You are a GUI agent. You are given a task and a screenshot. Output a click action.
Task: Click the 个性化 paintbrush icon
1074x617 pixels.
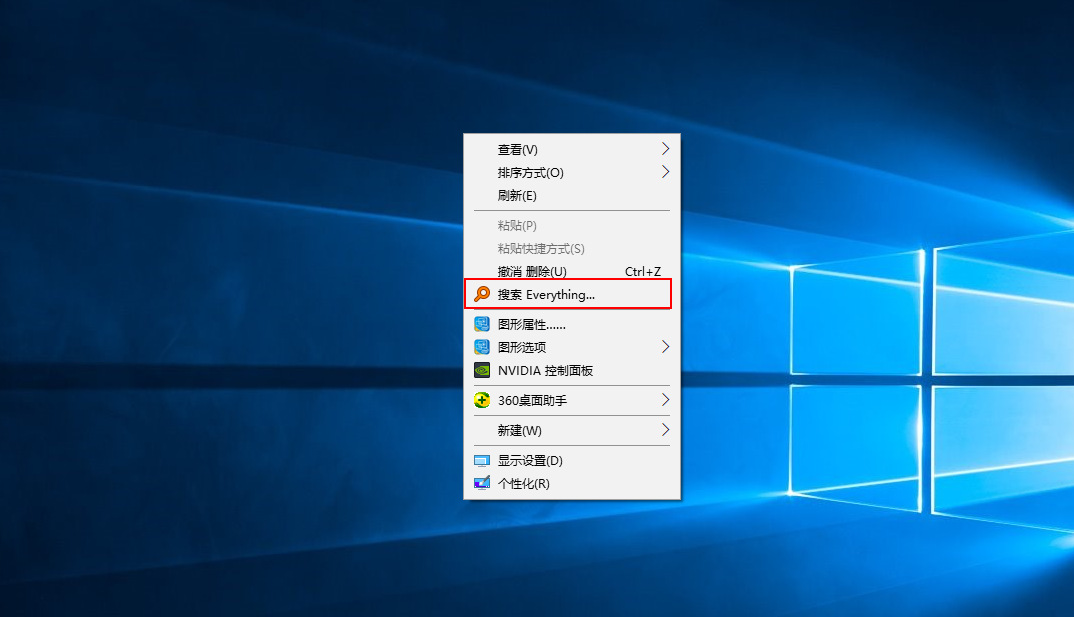482,483
